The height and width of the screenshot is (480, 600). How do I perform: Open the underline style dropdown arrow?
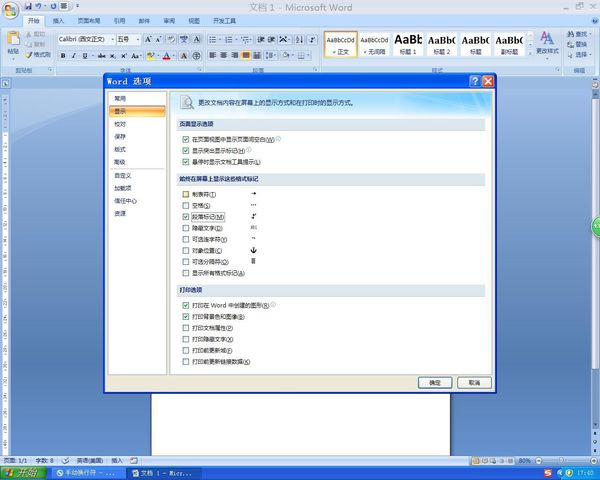[x=92, y=56]
